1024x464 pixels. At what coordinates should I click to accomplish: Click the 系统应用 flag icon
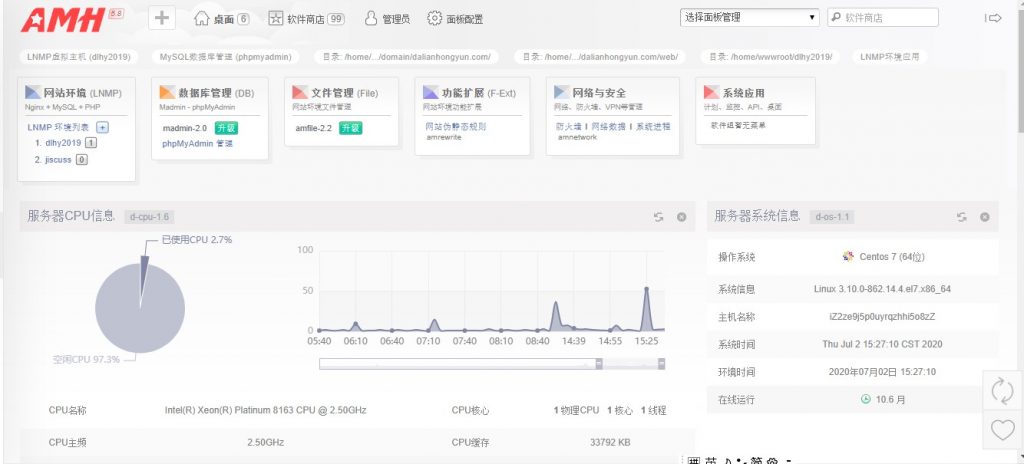[711, 92]
